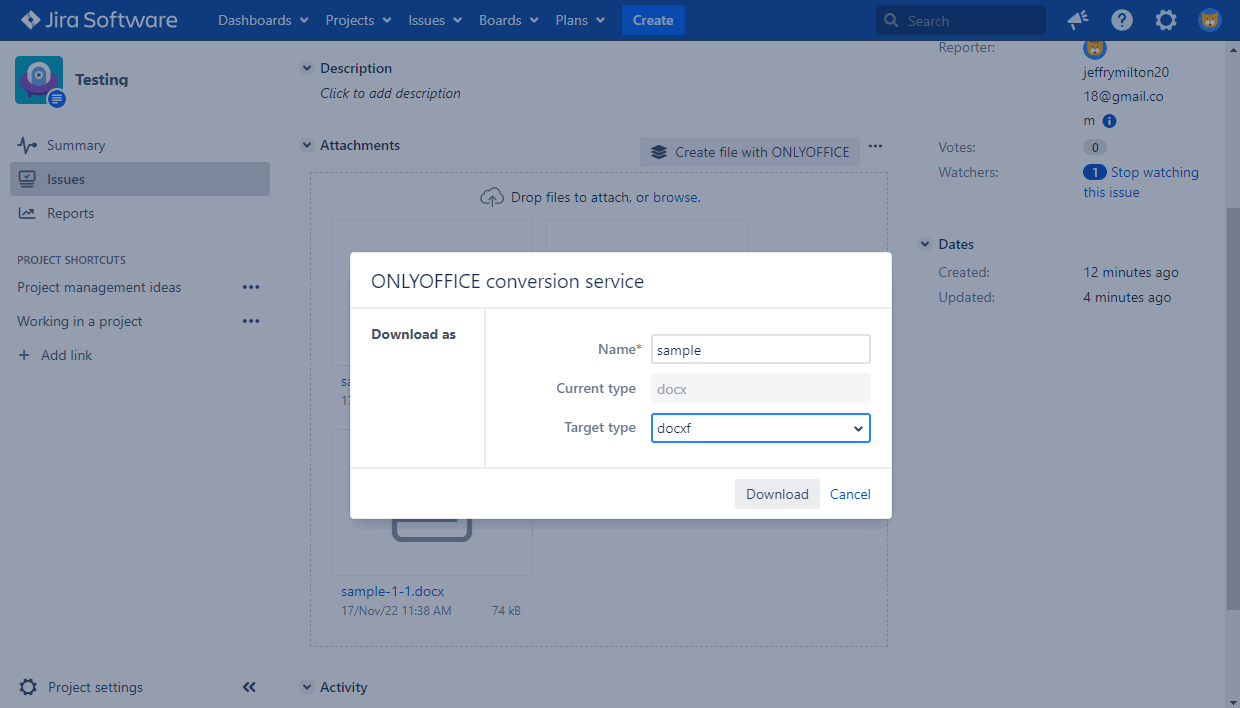Open the Target type dropdown
This screenshot has width=1240, height=708.
point(760,428)
